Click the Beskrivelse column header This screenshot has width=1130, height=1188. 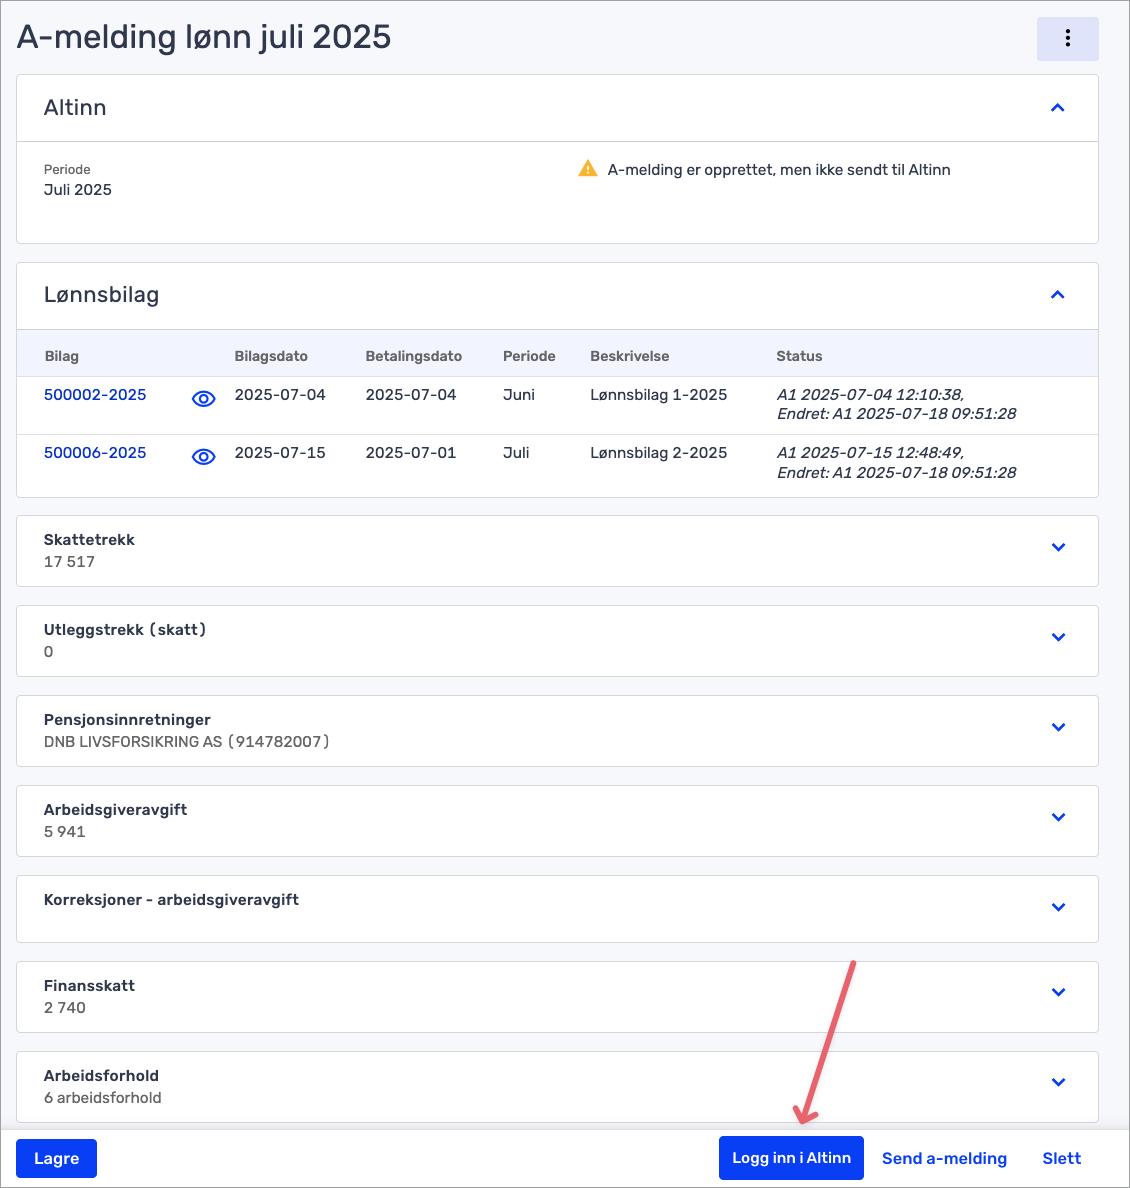pos(629,356)
